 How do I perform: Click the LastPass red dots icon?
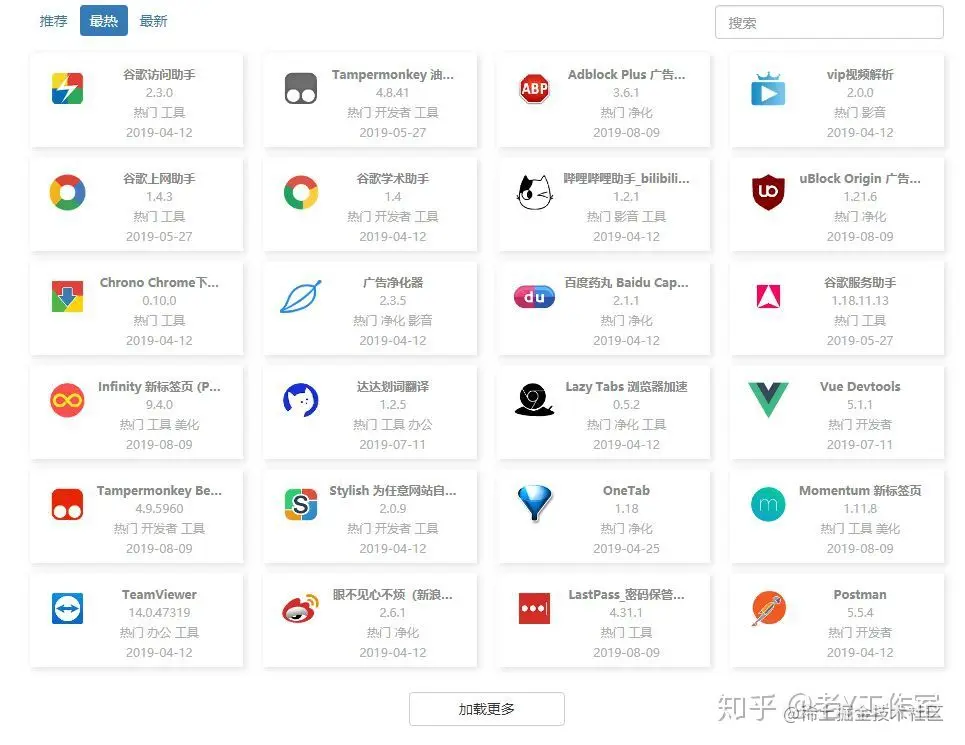534,608
